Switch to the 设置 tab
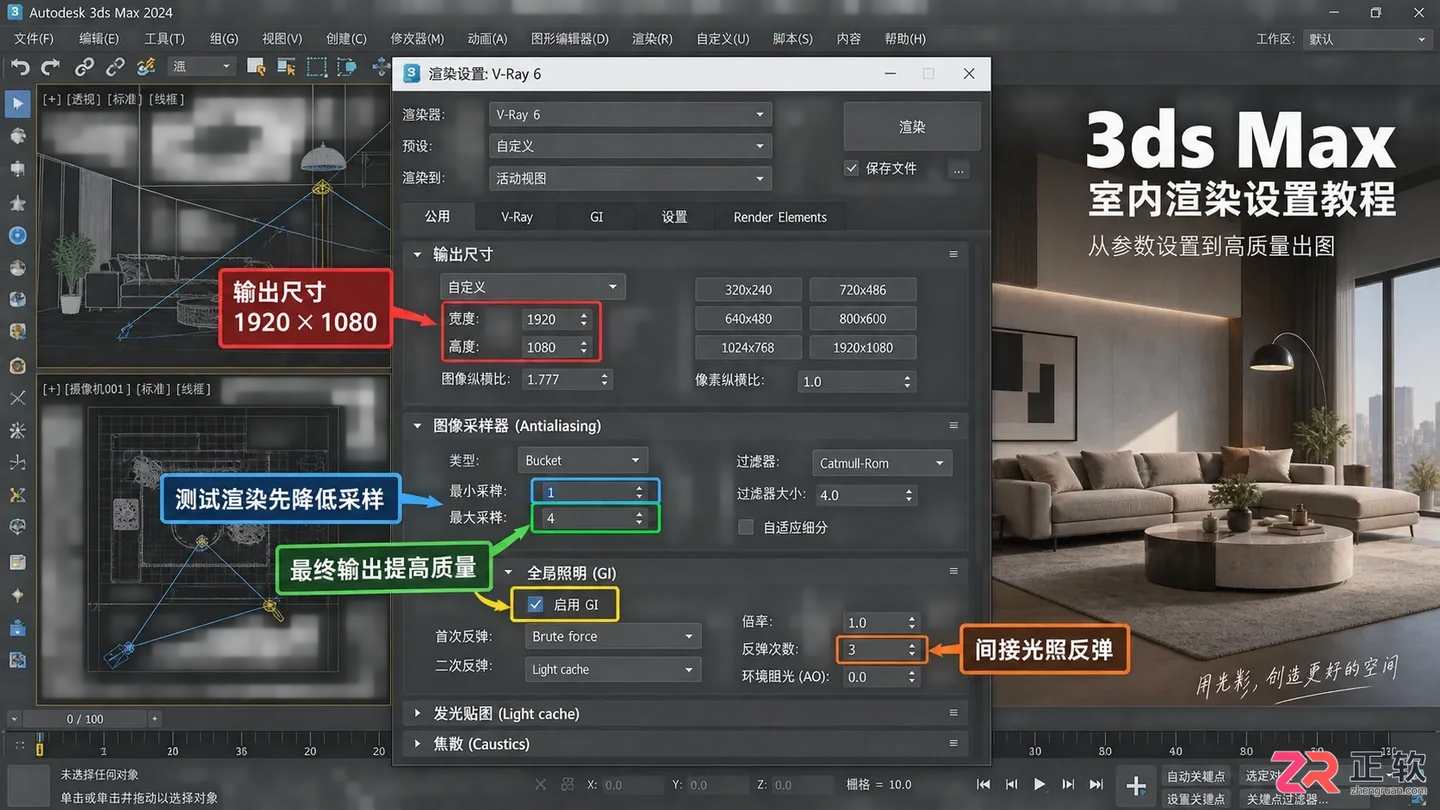 675,217
